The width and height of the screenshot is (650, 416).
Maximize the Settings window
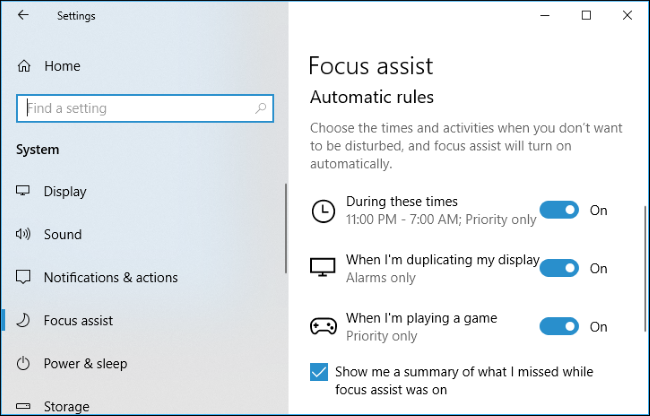[x=586, y=15]
